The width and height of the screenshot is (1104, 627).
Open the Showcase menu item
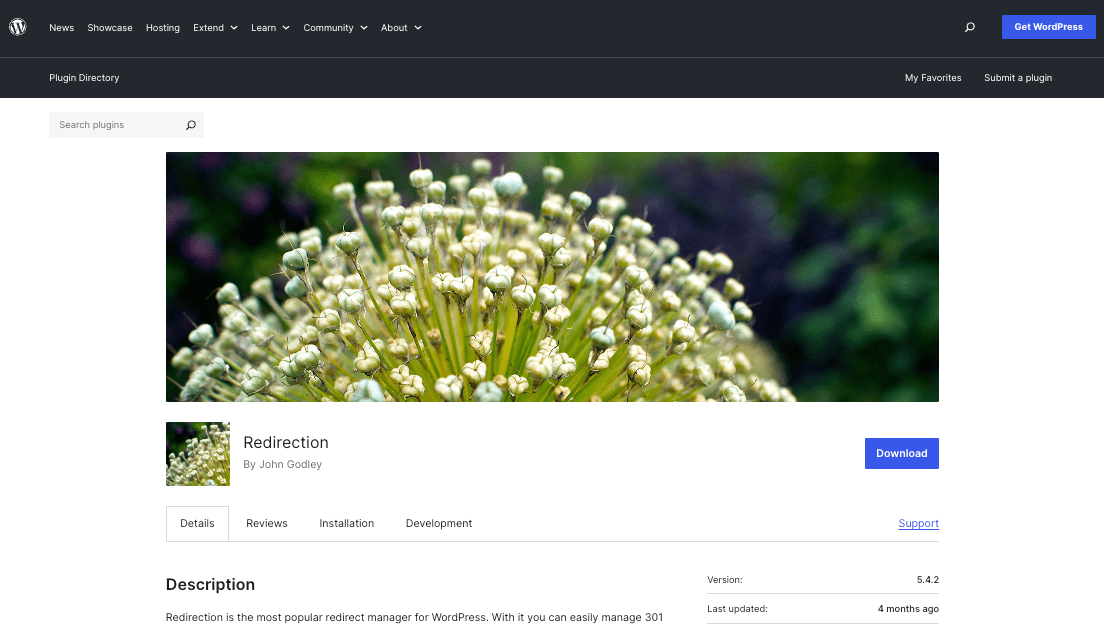[x=110, y=28]
